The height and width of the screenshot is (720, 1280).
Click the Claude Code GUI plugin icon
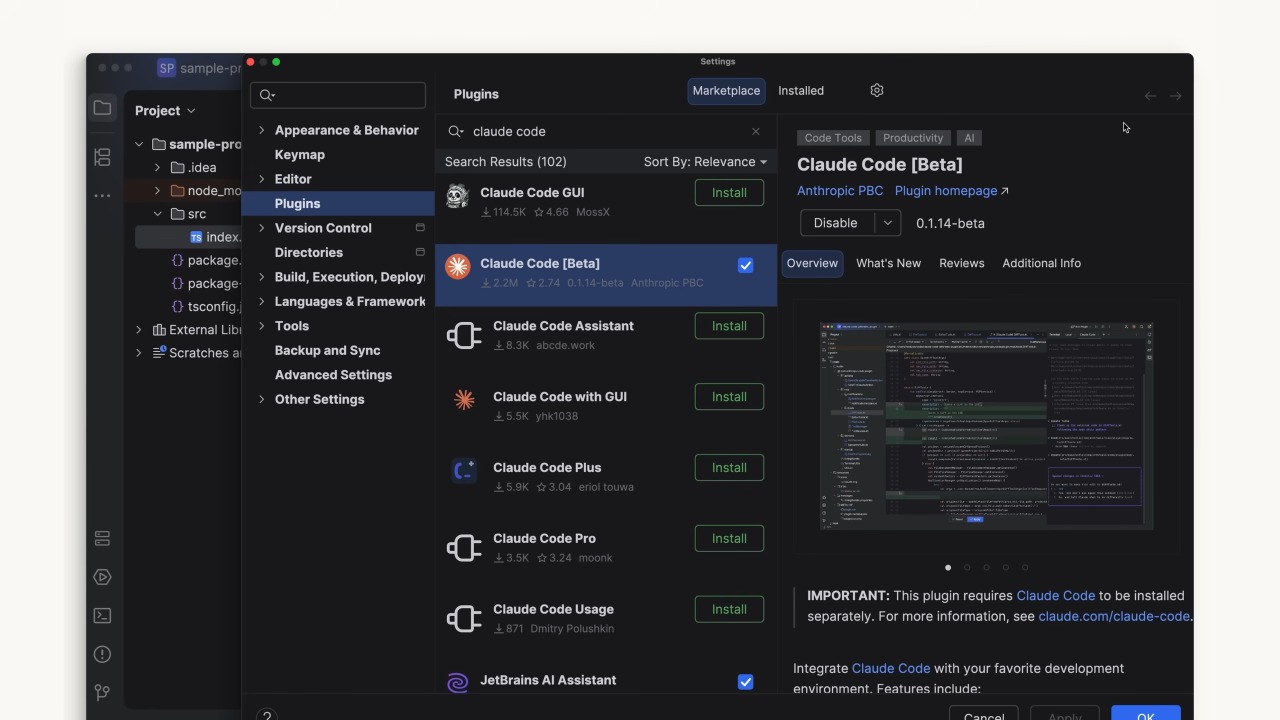click(x=458, y=196)
